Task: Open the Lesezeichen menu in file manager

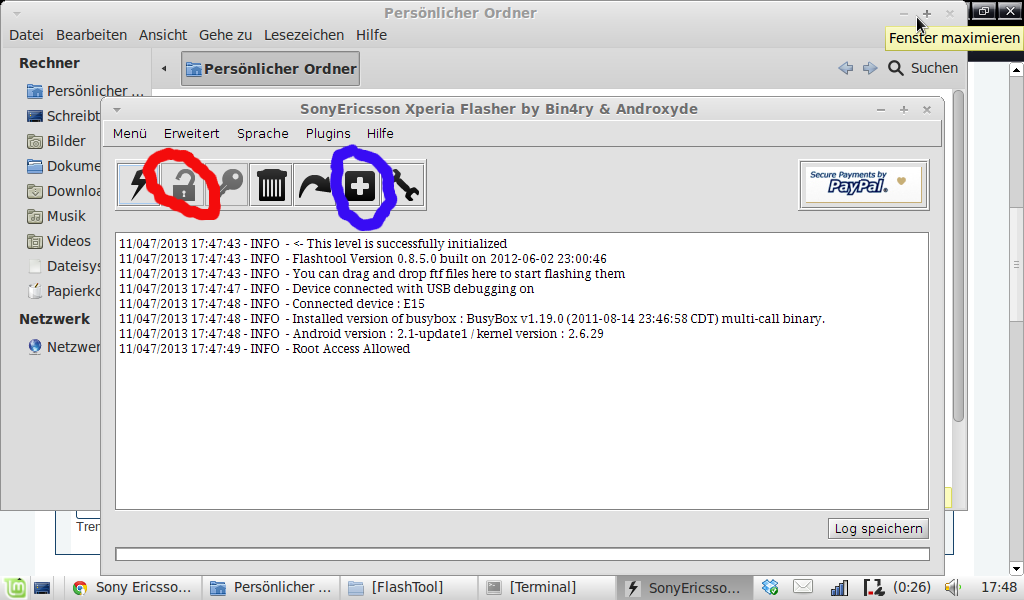Action: [x=303, y=35]
